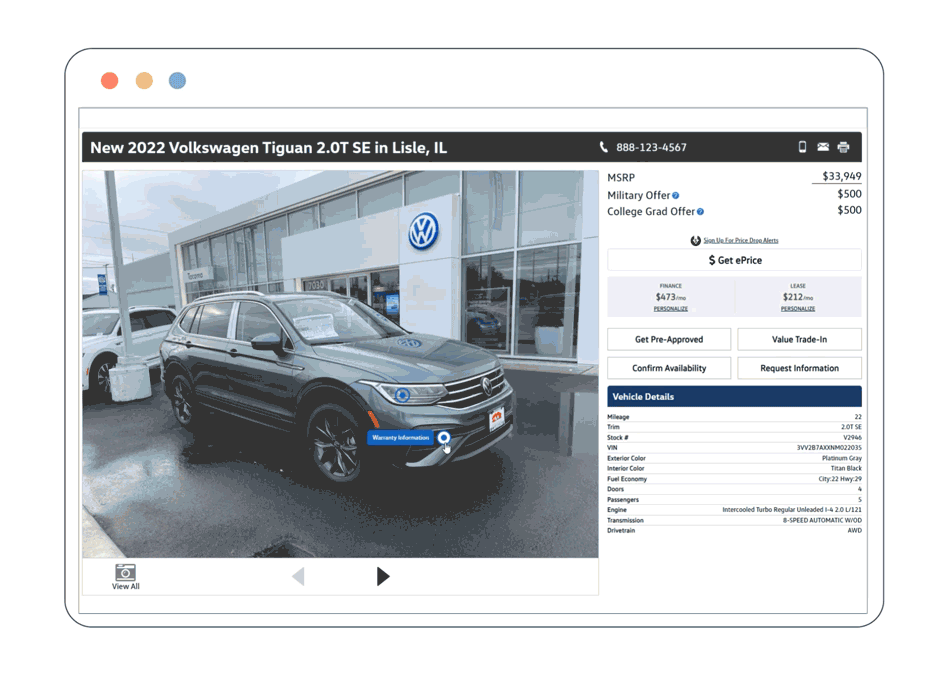Personalize the Finance payment
948x675 pixels.
coord(670,308)
